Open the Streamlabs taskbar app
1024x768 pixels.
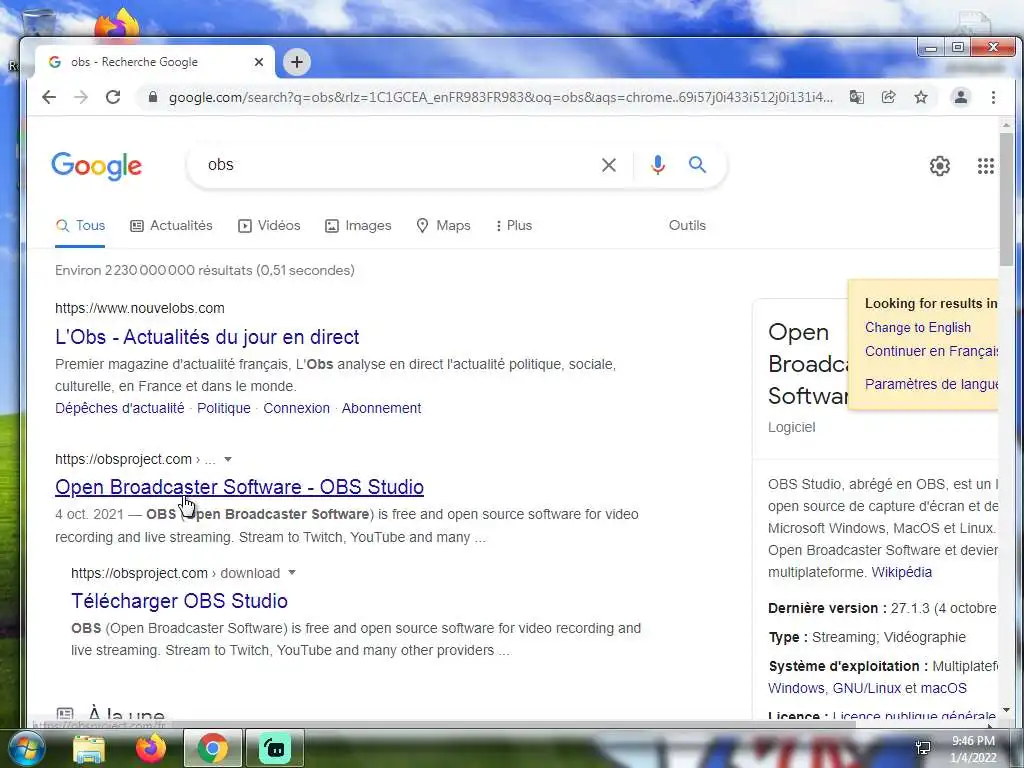[x=275, y=748]
